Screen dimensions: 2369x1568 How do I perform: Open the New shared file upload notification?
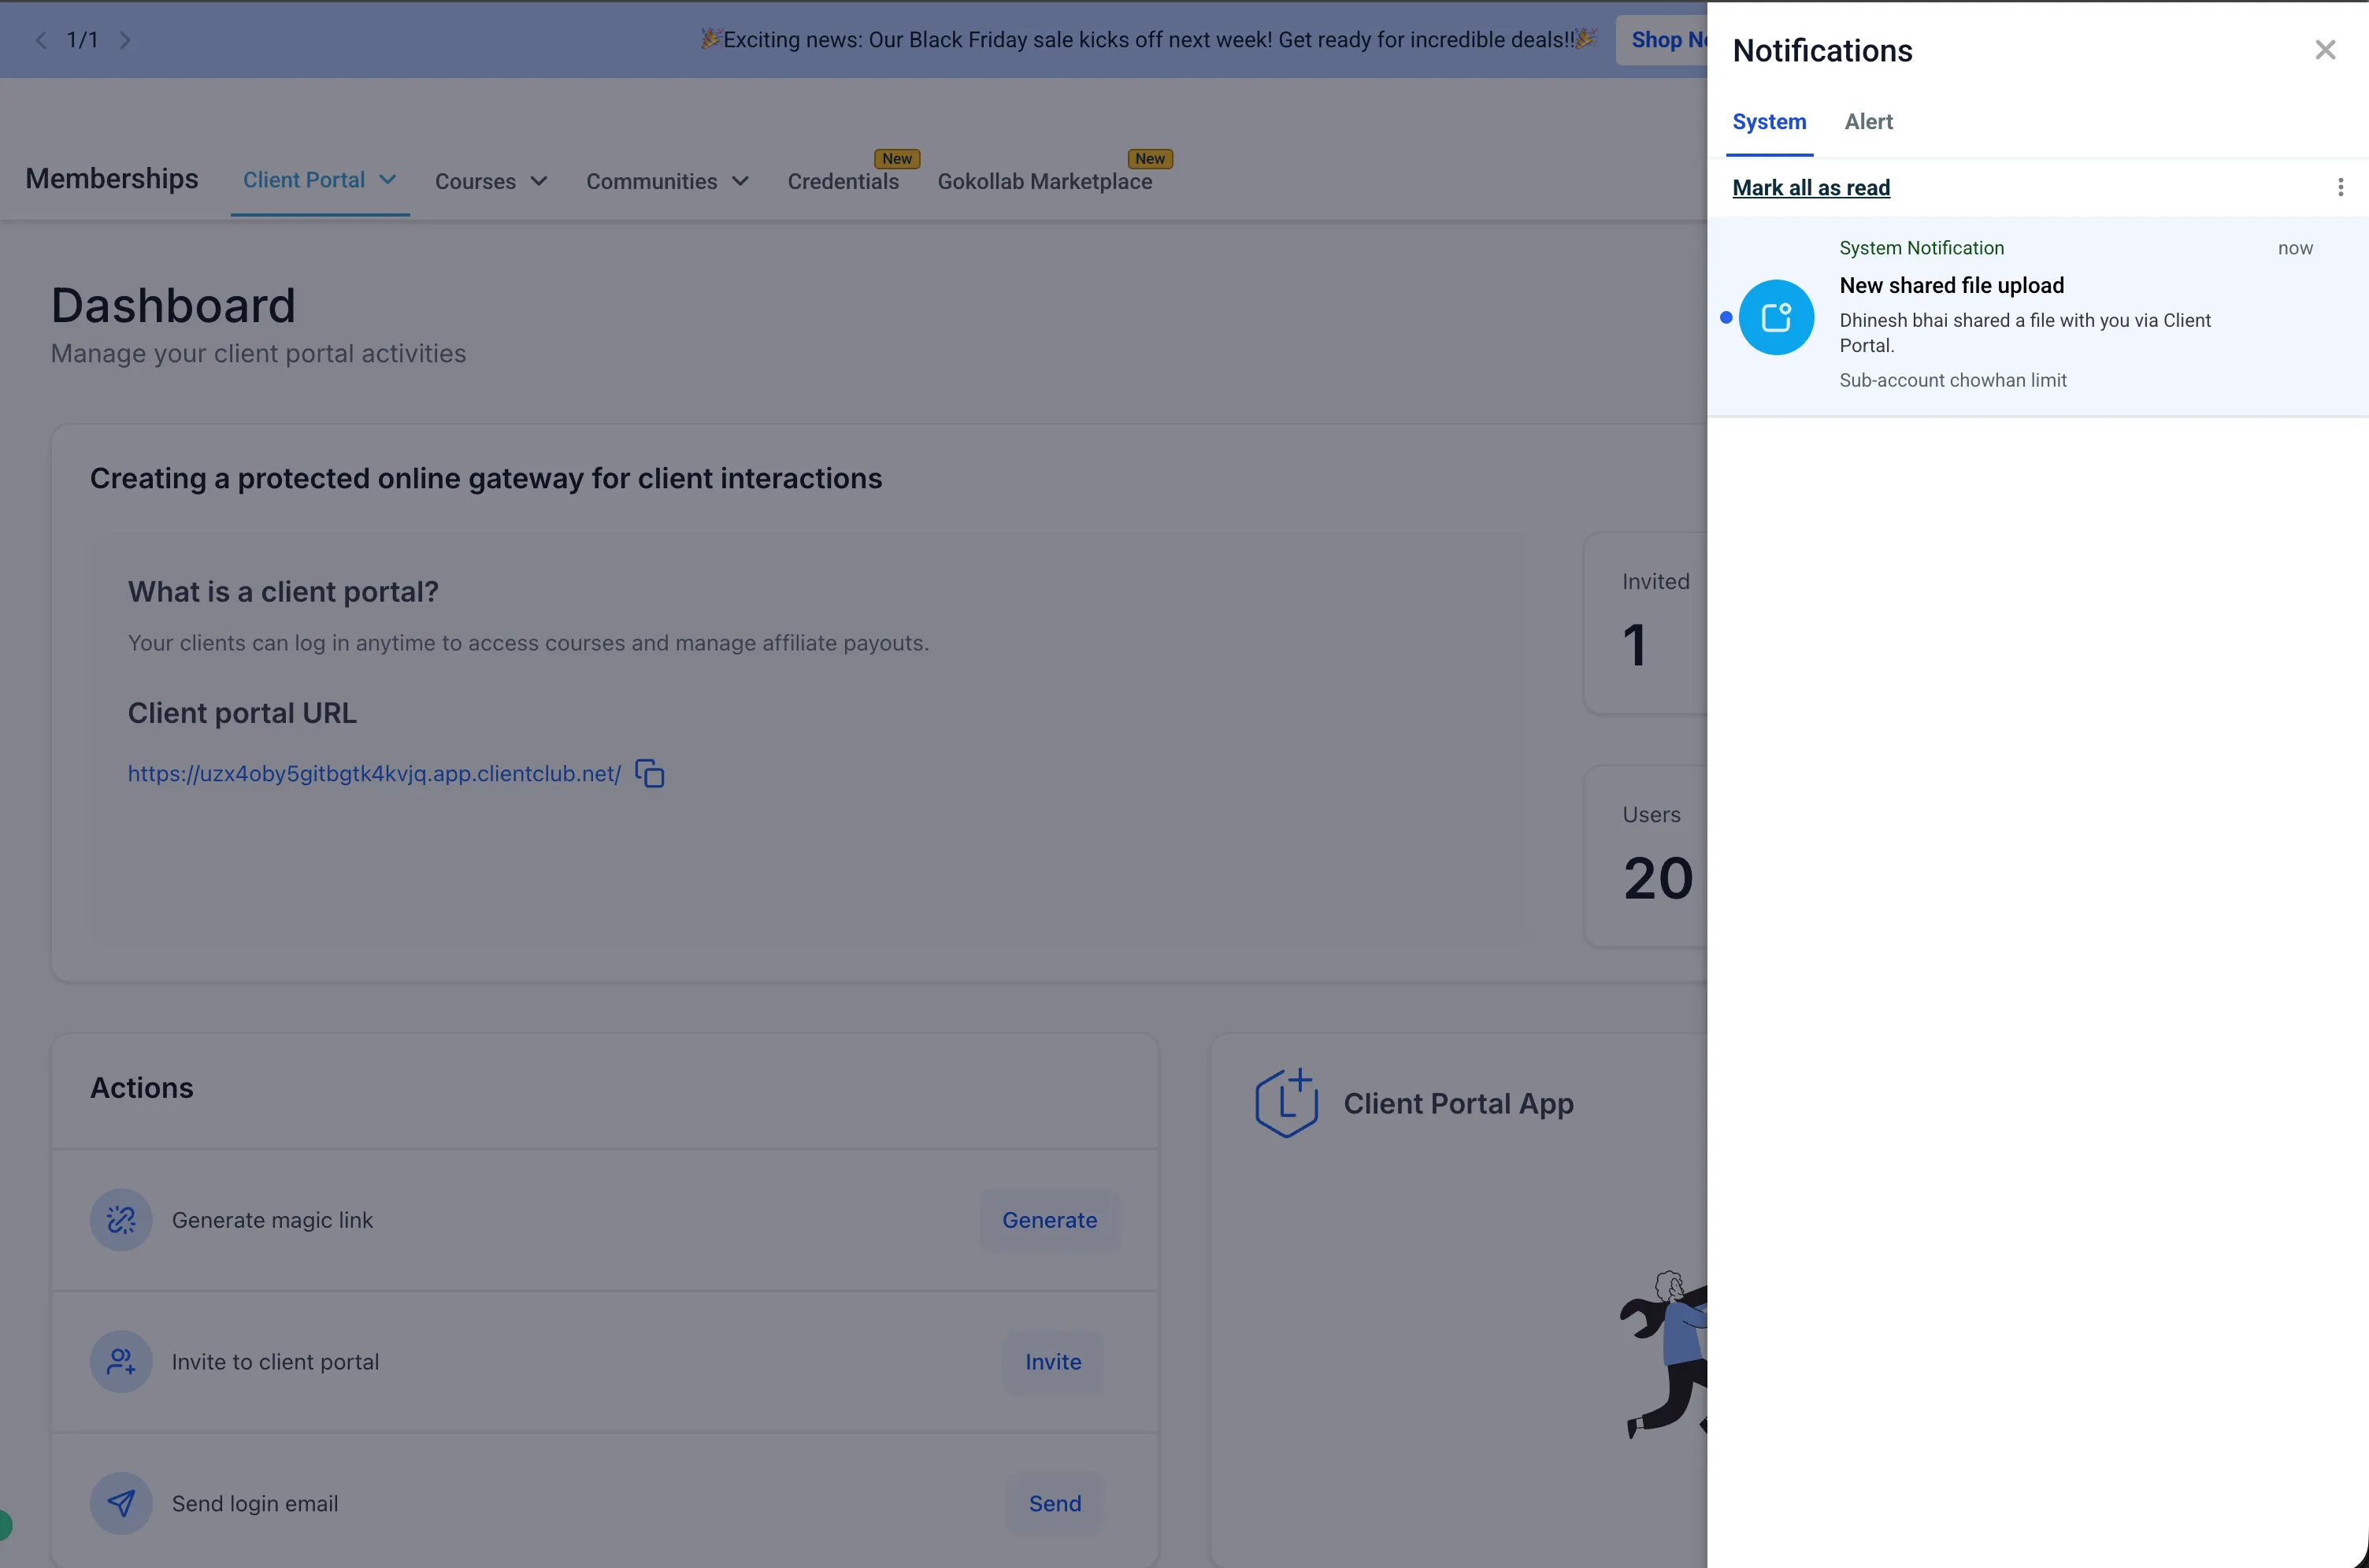(2037, 317)
